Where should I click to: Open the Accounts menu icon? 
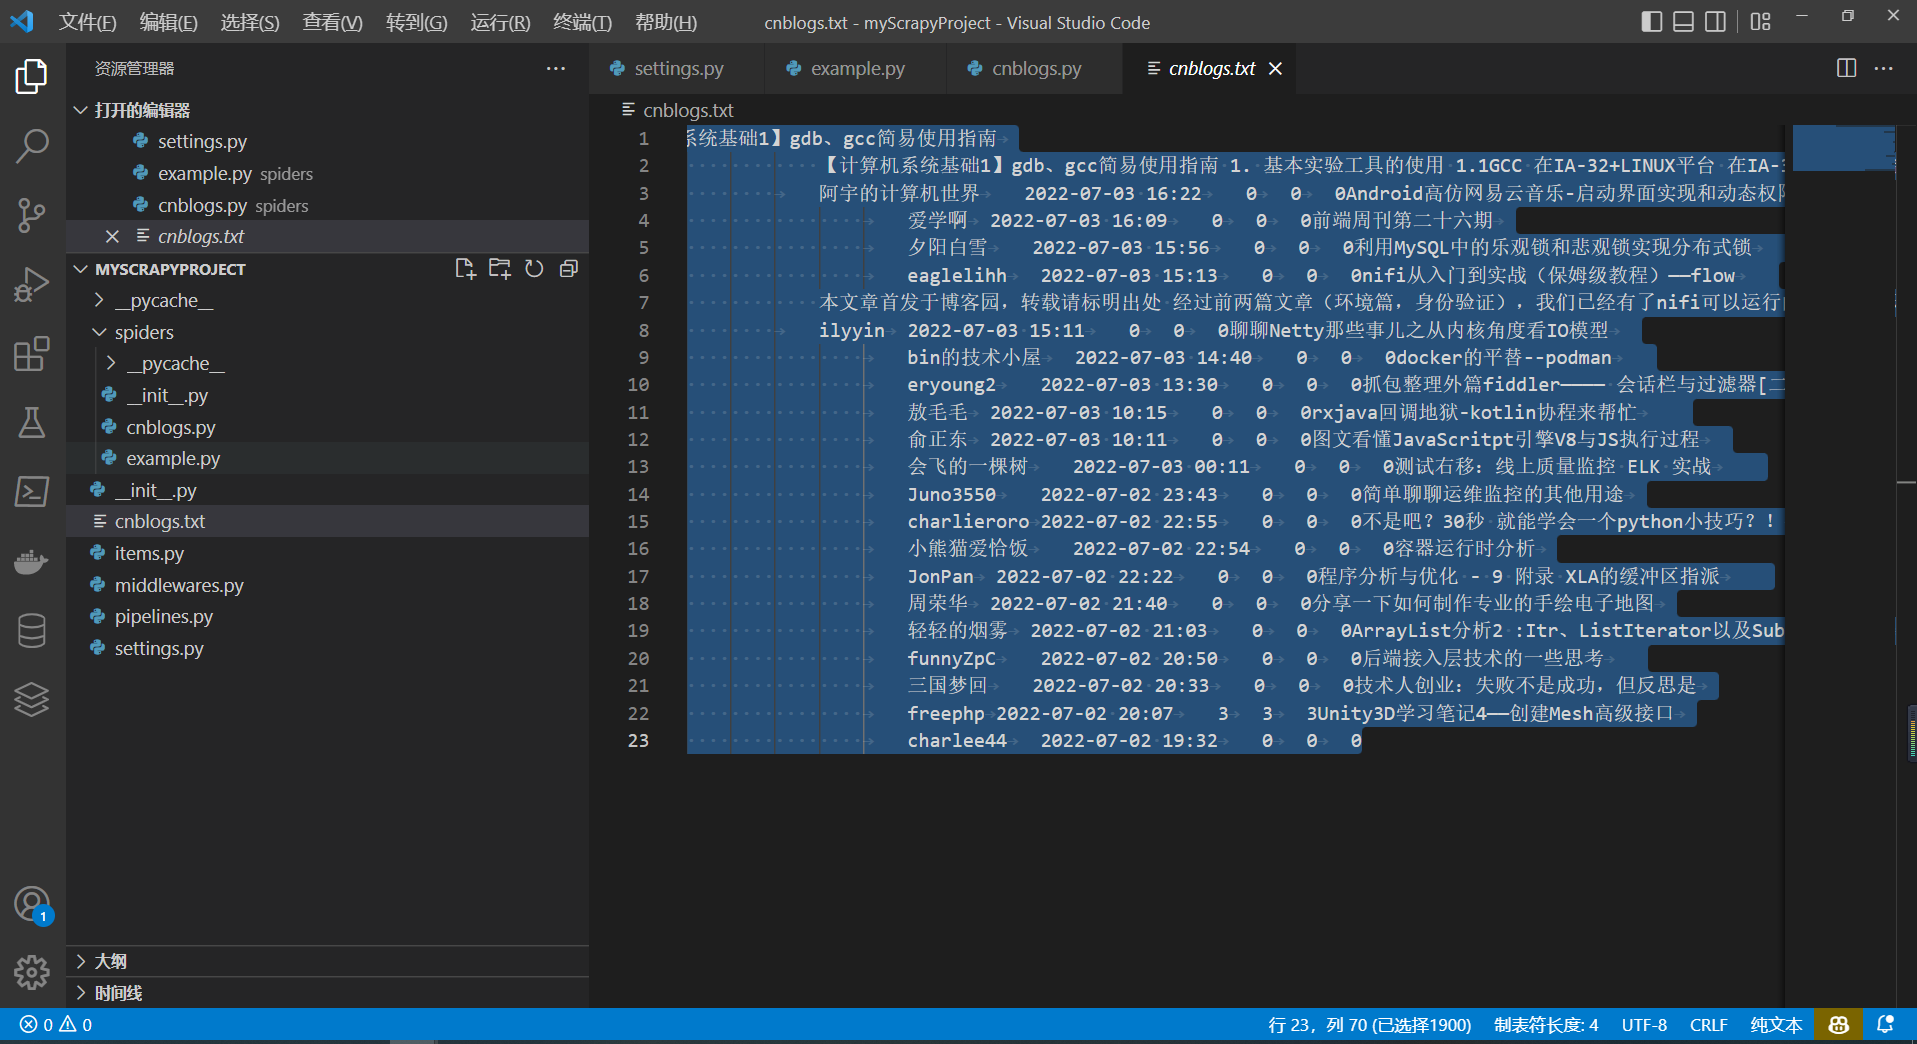pos(32,904)
